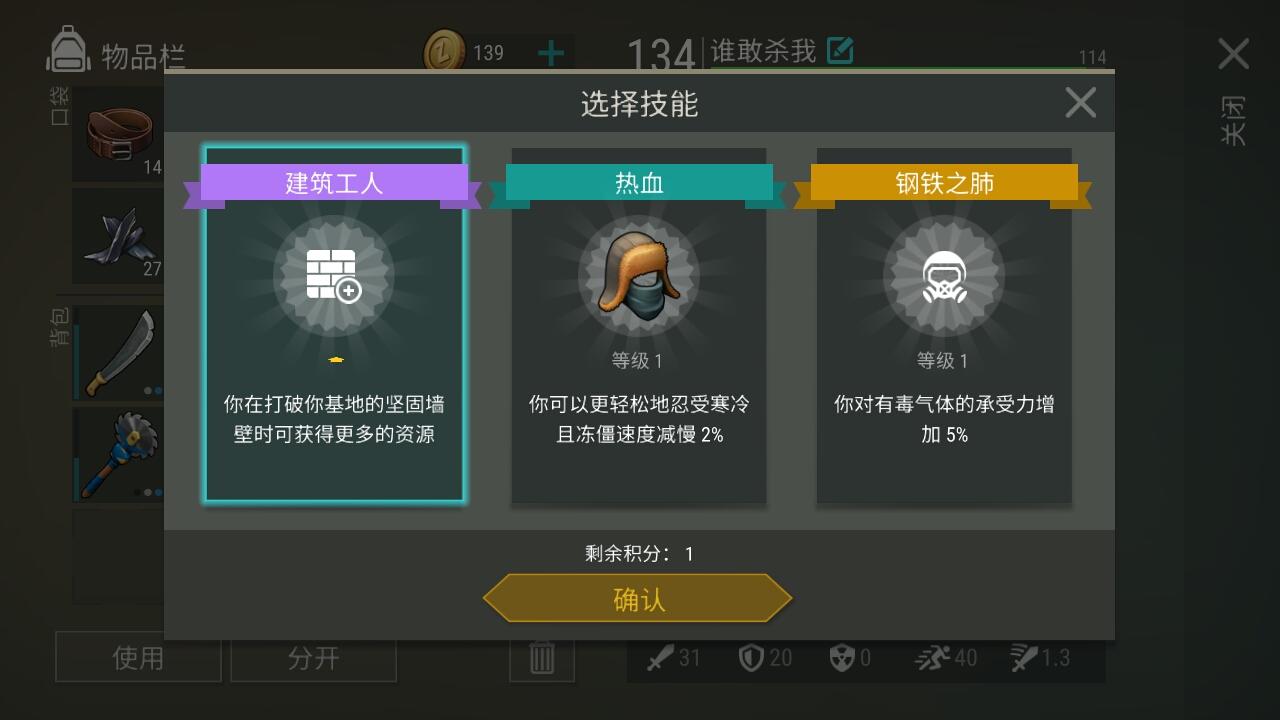Select the machete in the backpack
Image resolution: width=1280 pixels, height=720 pixels.
coord(118,352)
